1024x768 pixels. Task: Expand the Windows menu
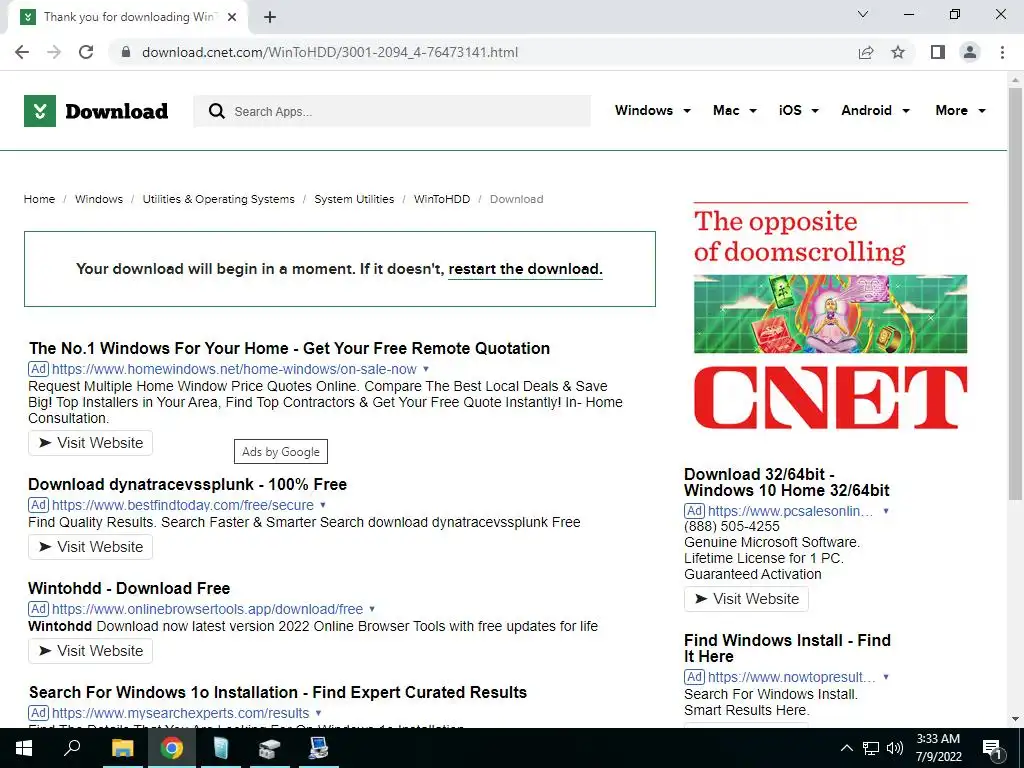click(652, 110)
